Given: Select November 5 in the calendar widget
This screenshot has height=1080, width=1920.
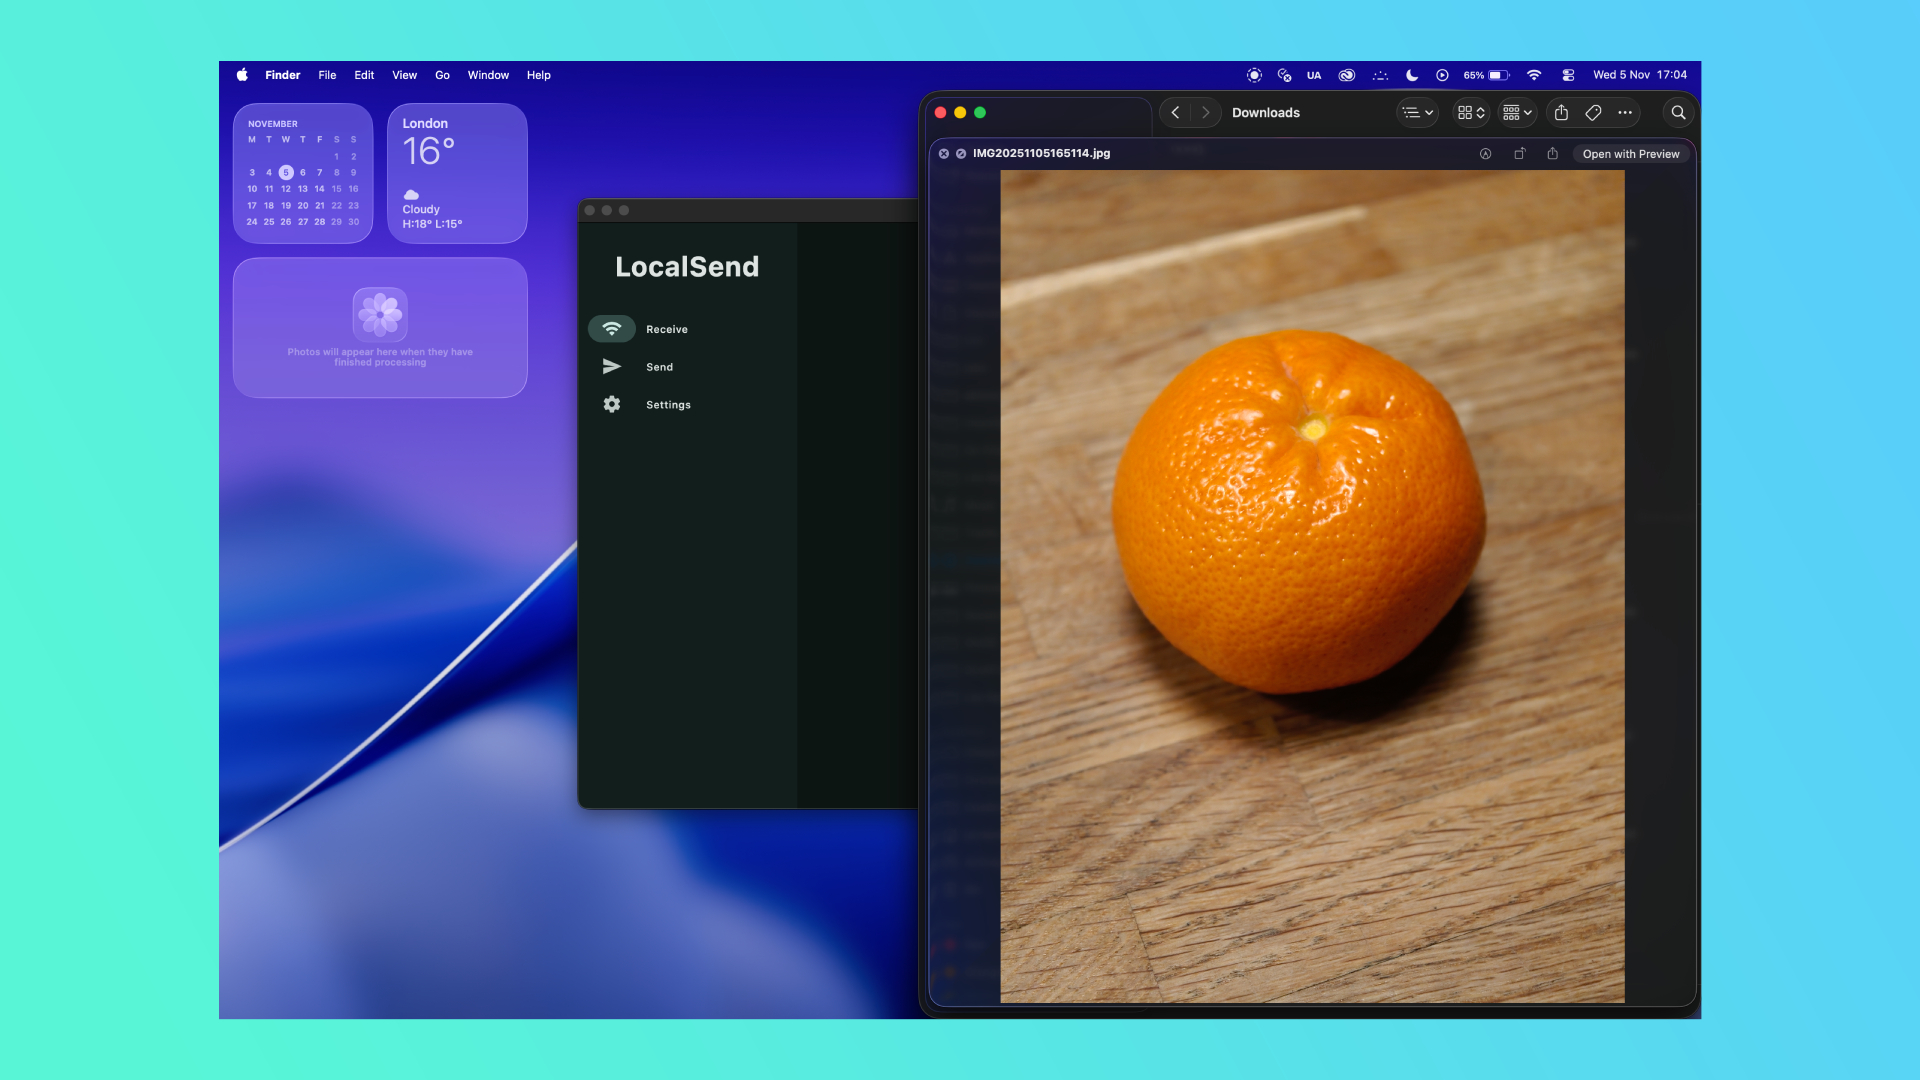Looking at the screenshot, I should (286, 172).
